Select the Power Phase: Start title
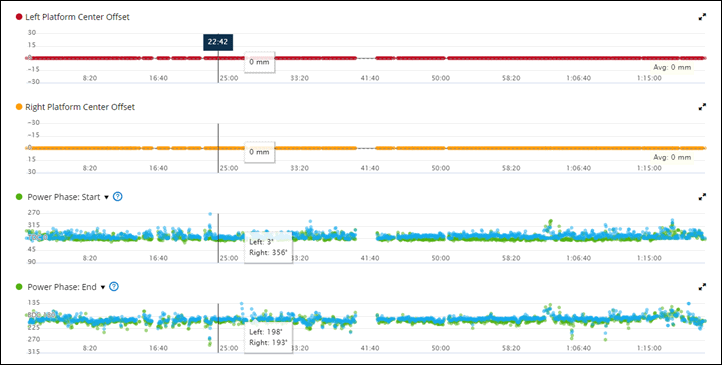This screenshot has width=722, height=365. coord(64,197)
